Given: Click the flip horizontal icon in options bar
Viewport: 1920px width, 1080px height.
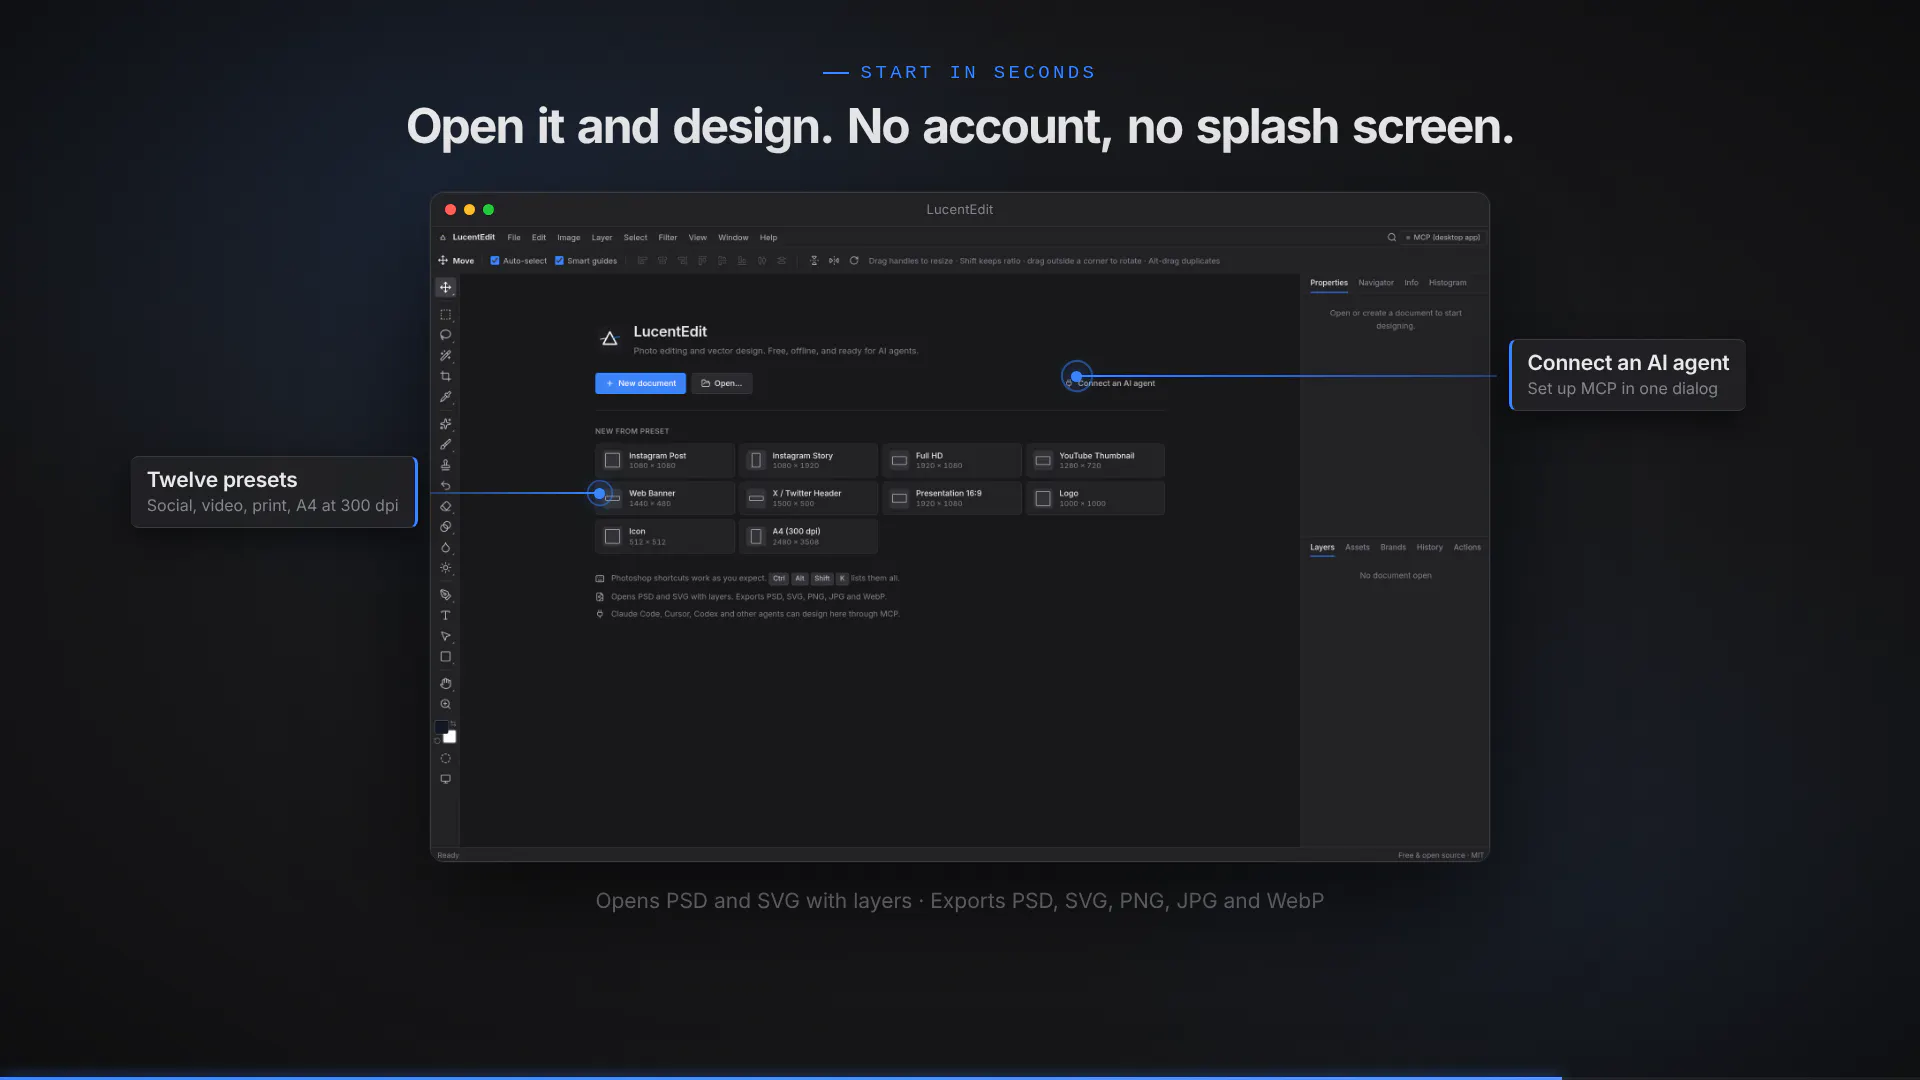Looking at the screenshot, I should pos(834,261).
